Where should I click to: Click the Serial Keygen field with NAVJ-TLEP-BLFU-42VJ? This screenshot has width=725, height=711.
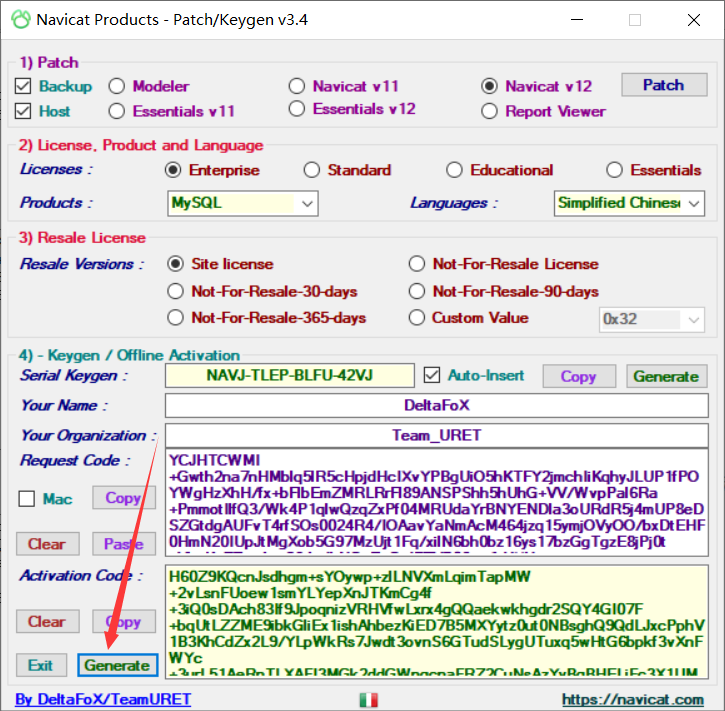(289, 375)
